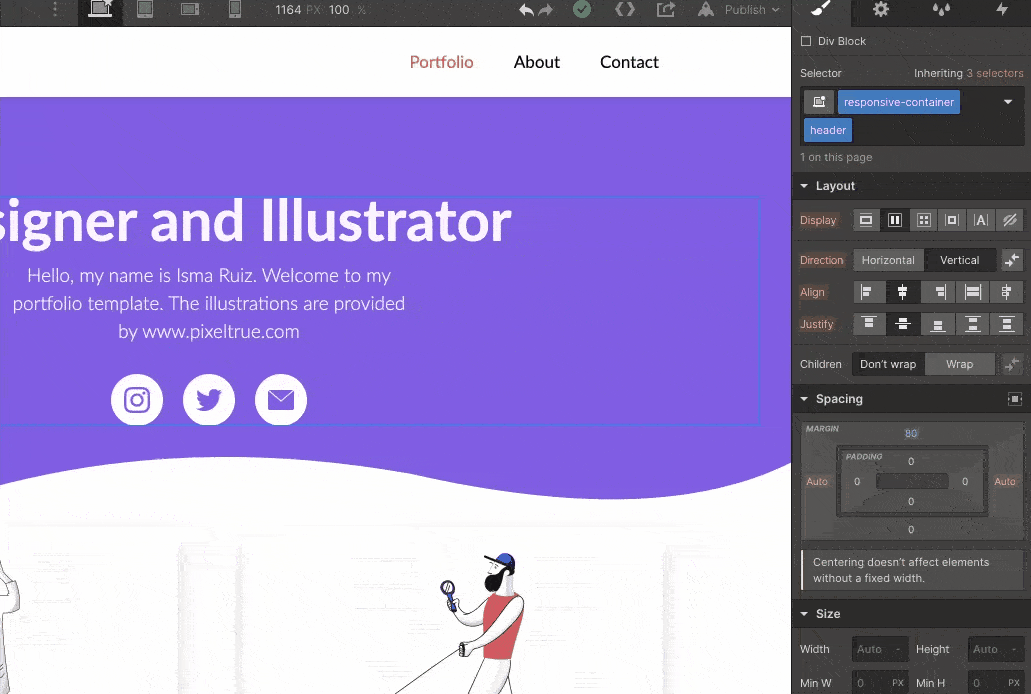The image size is (1031, 694).
Task: Click the top margin value 80
Action: 911,434
